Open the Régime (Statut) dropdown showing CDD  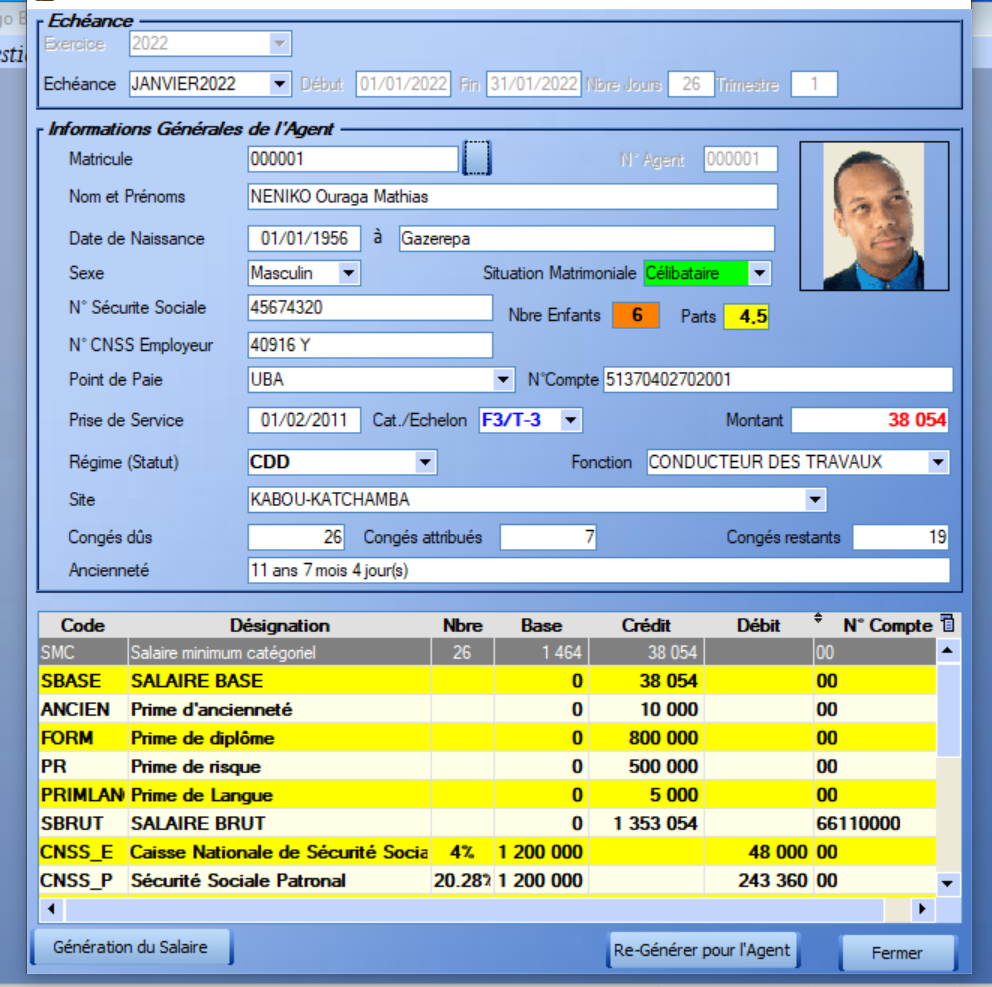[424, 462]
